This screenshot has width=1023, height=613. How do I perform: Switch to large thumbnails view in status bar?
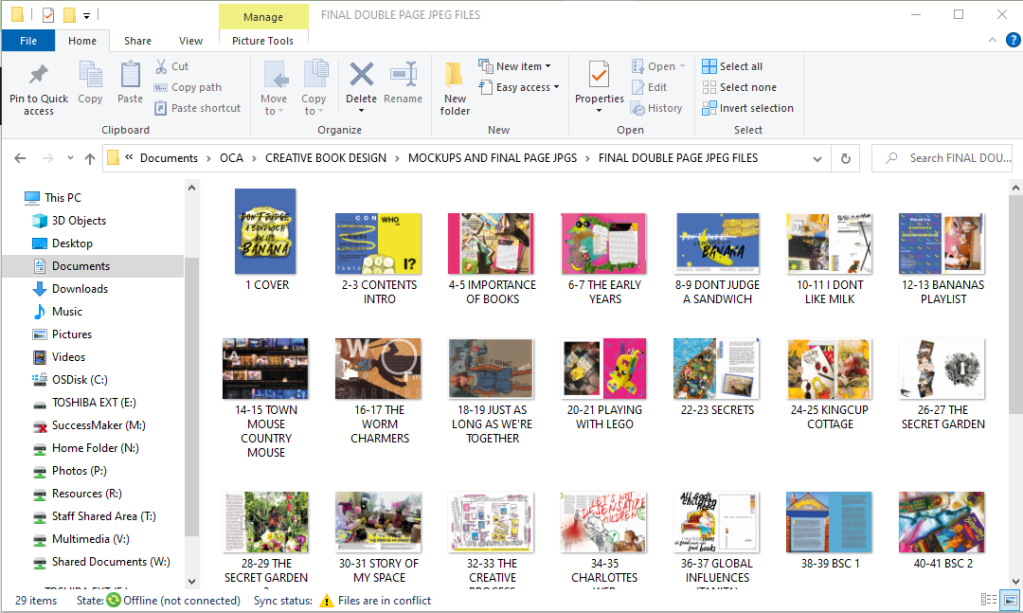pyautogui.click(x=1009, y=600)
